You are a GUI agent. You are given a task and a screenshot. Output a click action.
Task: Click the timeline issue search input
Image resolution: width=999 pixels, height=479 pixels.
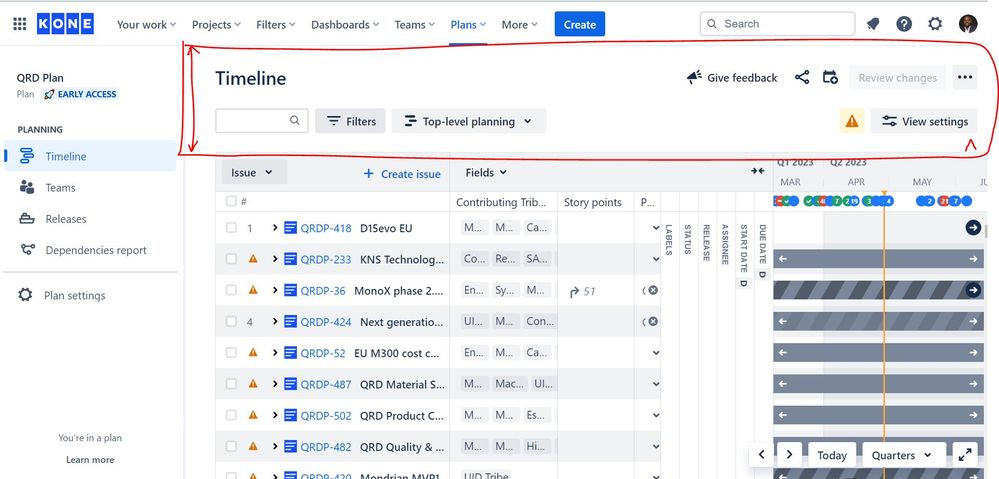[261, 120]
